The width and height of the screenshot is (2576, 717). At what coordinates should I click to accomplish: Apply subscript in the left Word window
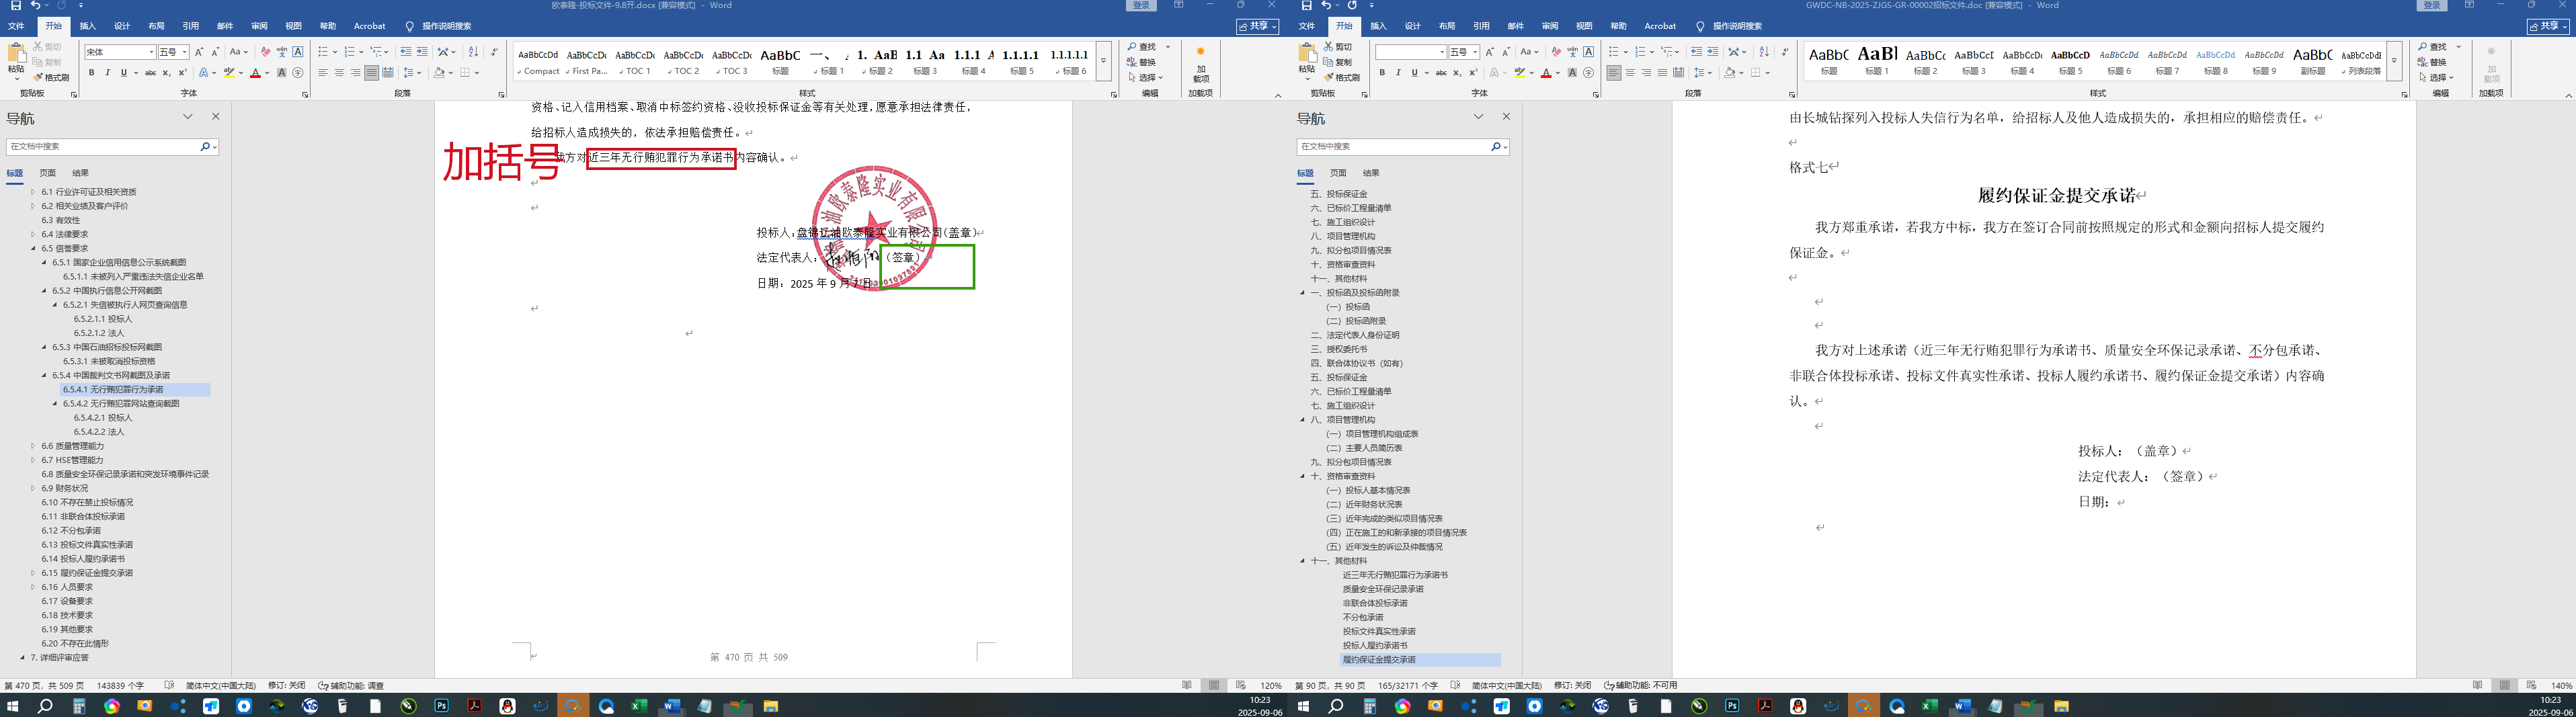pos(166,73)
